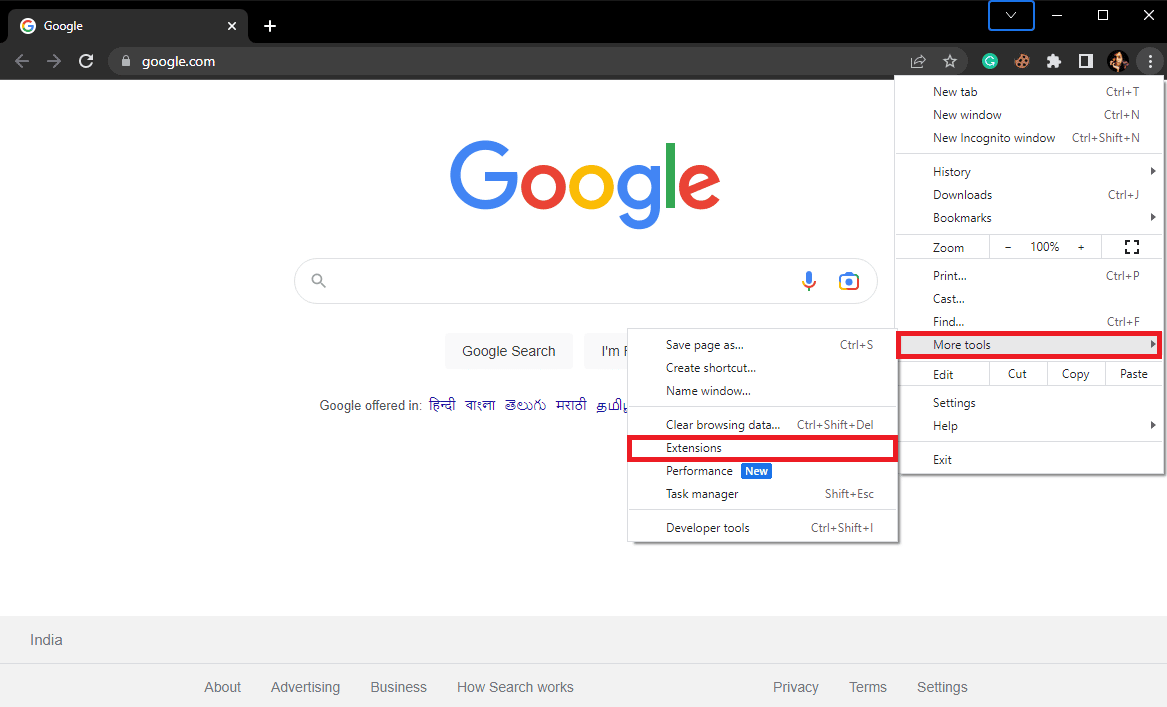1167x707 pixels.
Task: Open the Grammarly extension icon
Action: pos(990,61)
